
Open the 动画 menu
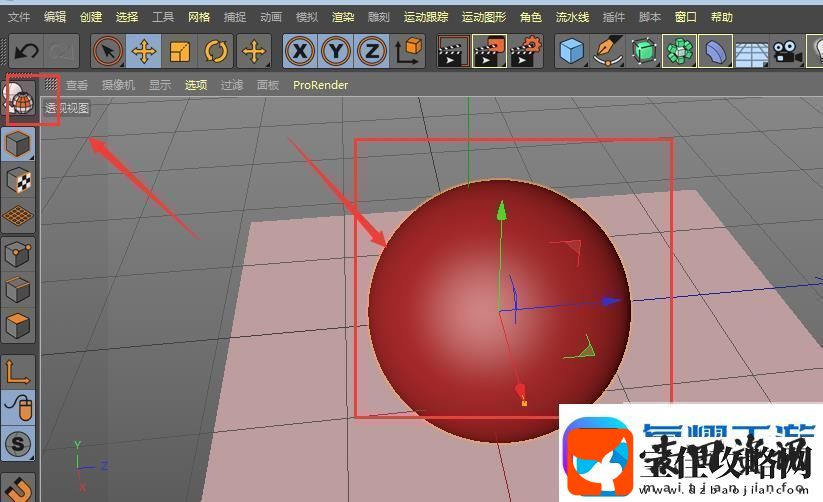[x=271, y=17]
